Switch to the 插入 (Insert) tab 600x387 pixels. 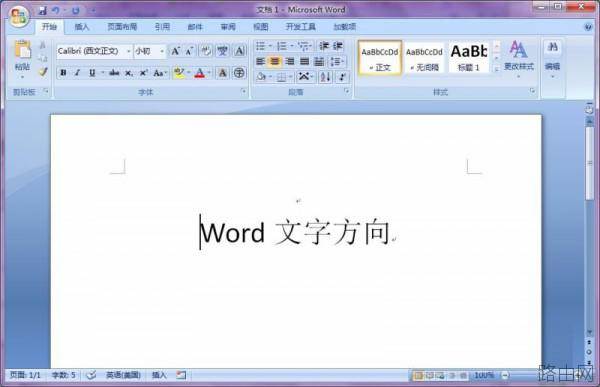82,27
